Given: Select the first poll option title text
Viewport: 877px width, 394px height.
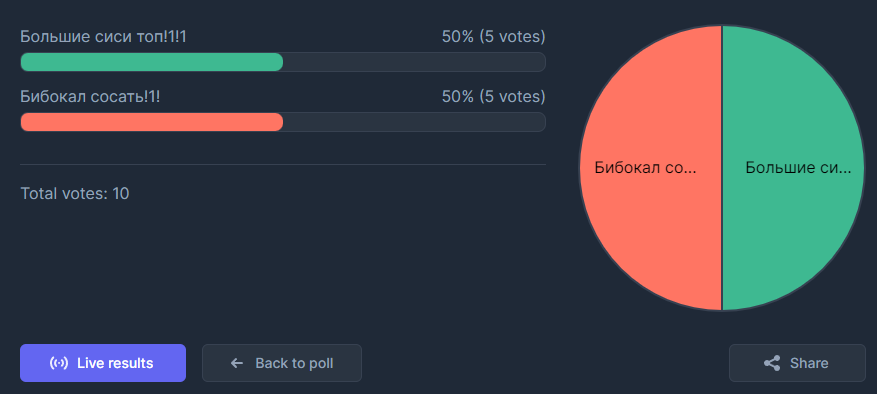Looking at the screenshot, I should point(103,37).
